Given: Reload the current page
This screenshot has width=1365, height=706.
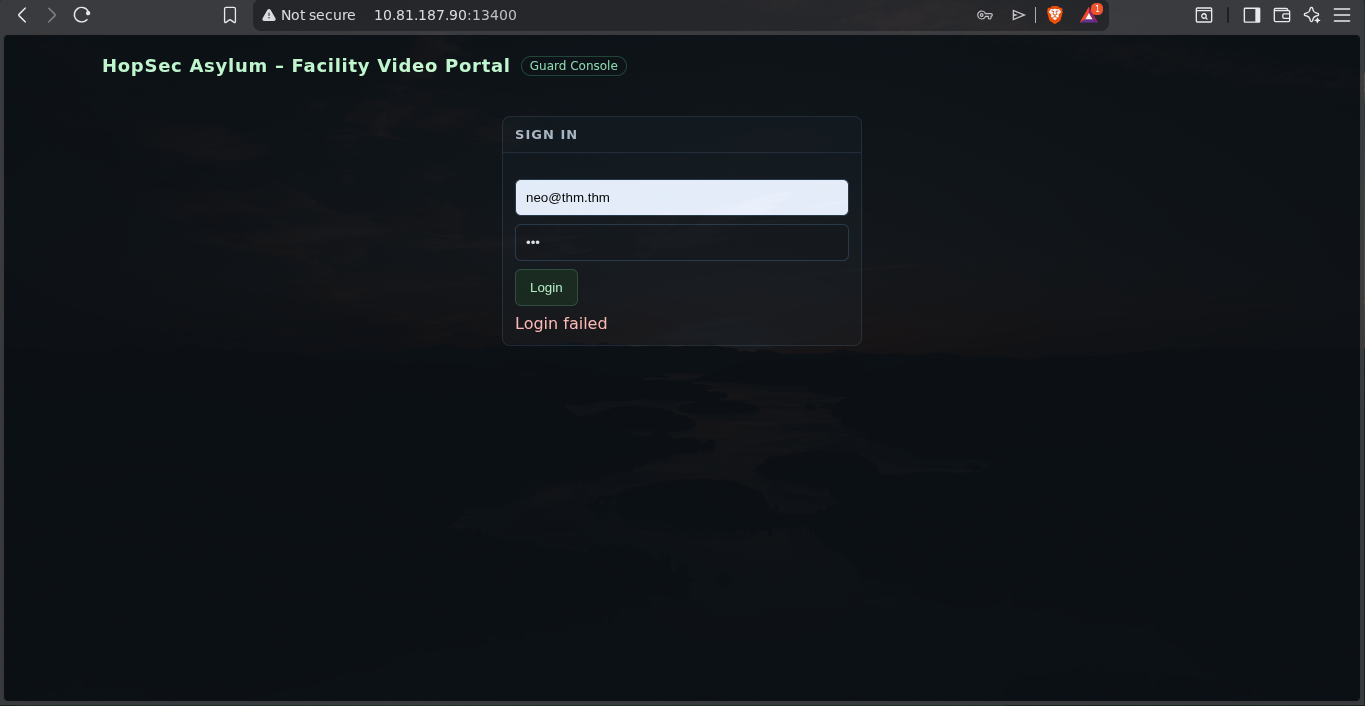Looking at the screenshot, I should coord(82,15).
